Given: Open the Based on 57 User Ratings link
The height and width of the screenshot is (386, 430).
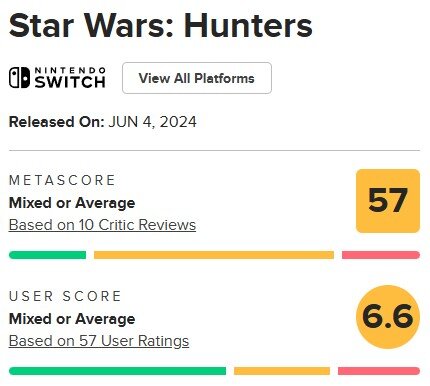Looking at the screenshot, I should (99, 341).
